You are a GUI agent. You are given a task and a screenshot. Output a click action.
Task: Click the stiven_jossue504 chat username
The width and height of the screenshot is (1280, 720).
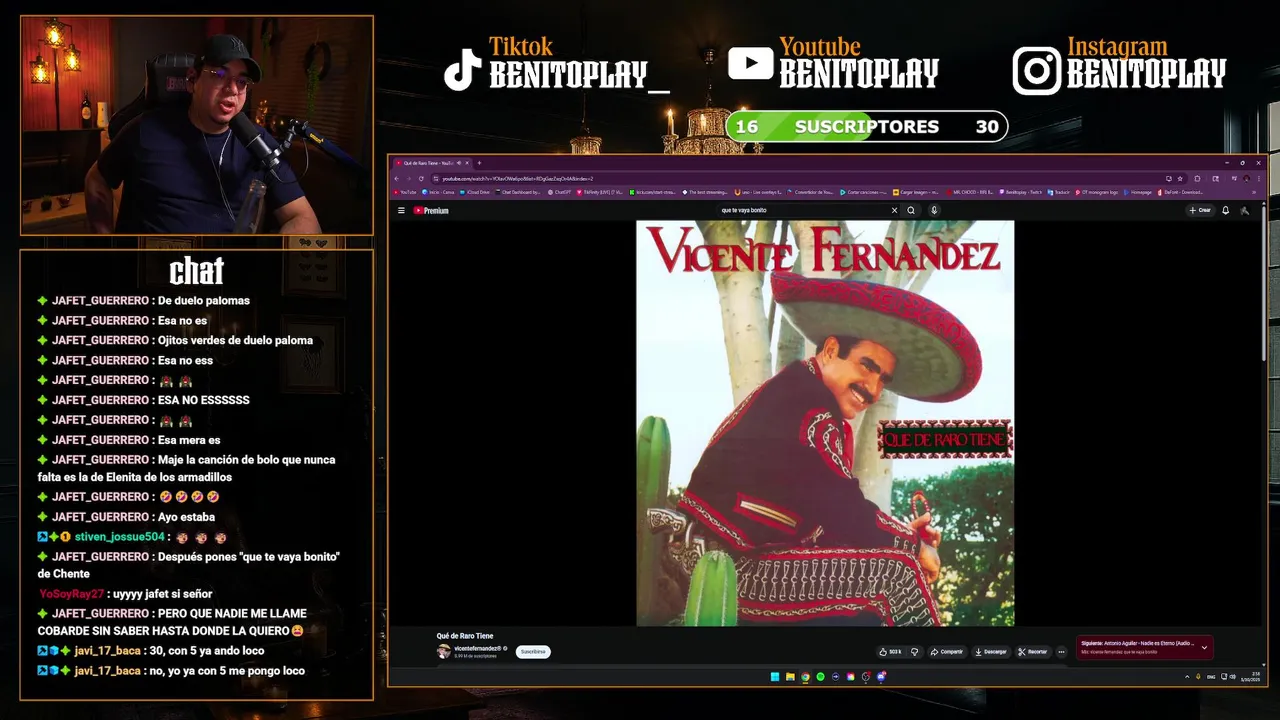point(119,537)
